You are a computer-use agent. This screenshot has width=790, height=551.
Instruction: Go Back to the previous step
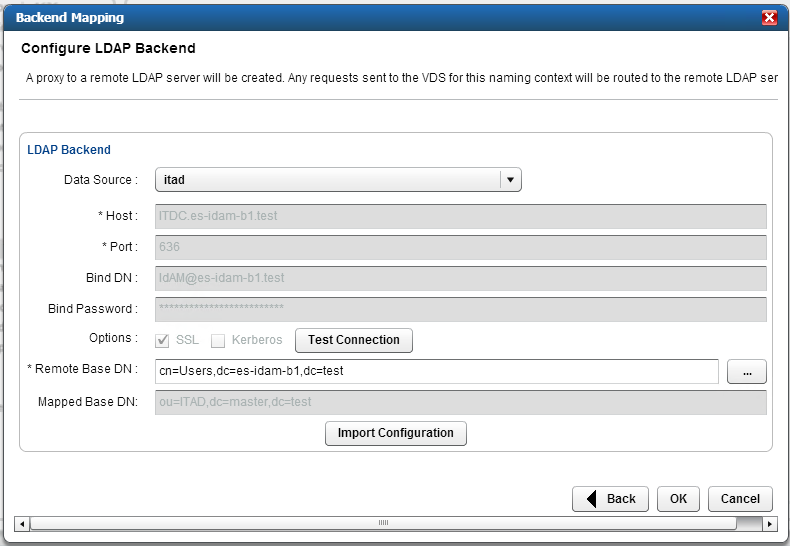610,499
